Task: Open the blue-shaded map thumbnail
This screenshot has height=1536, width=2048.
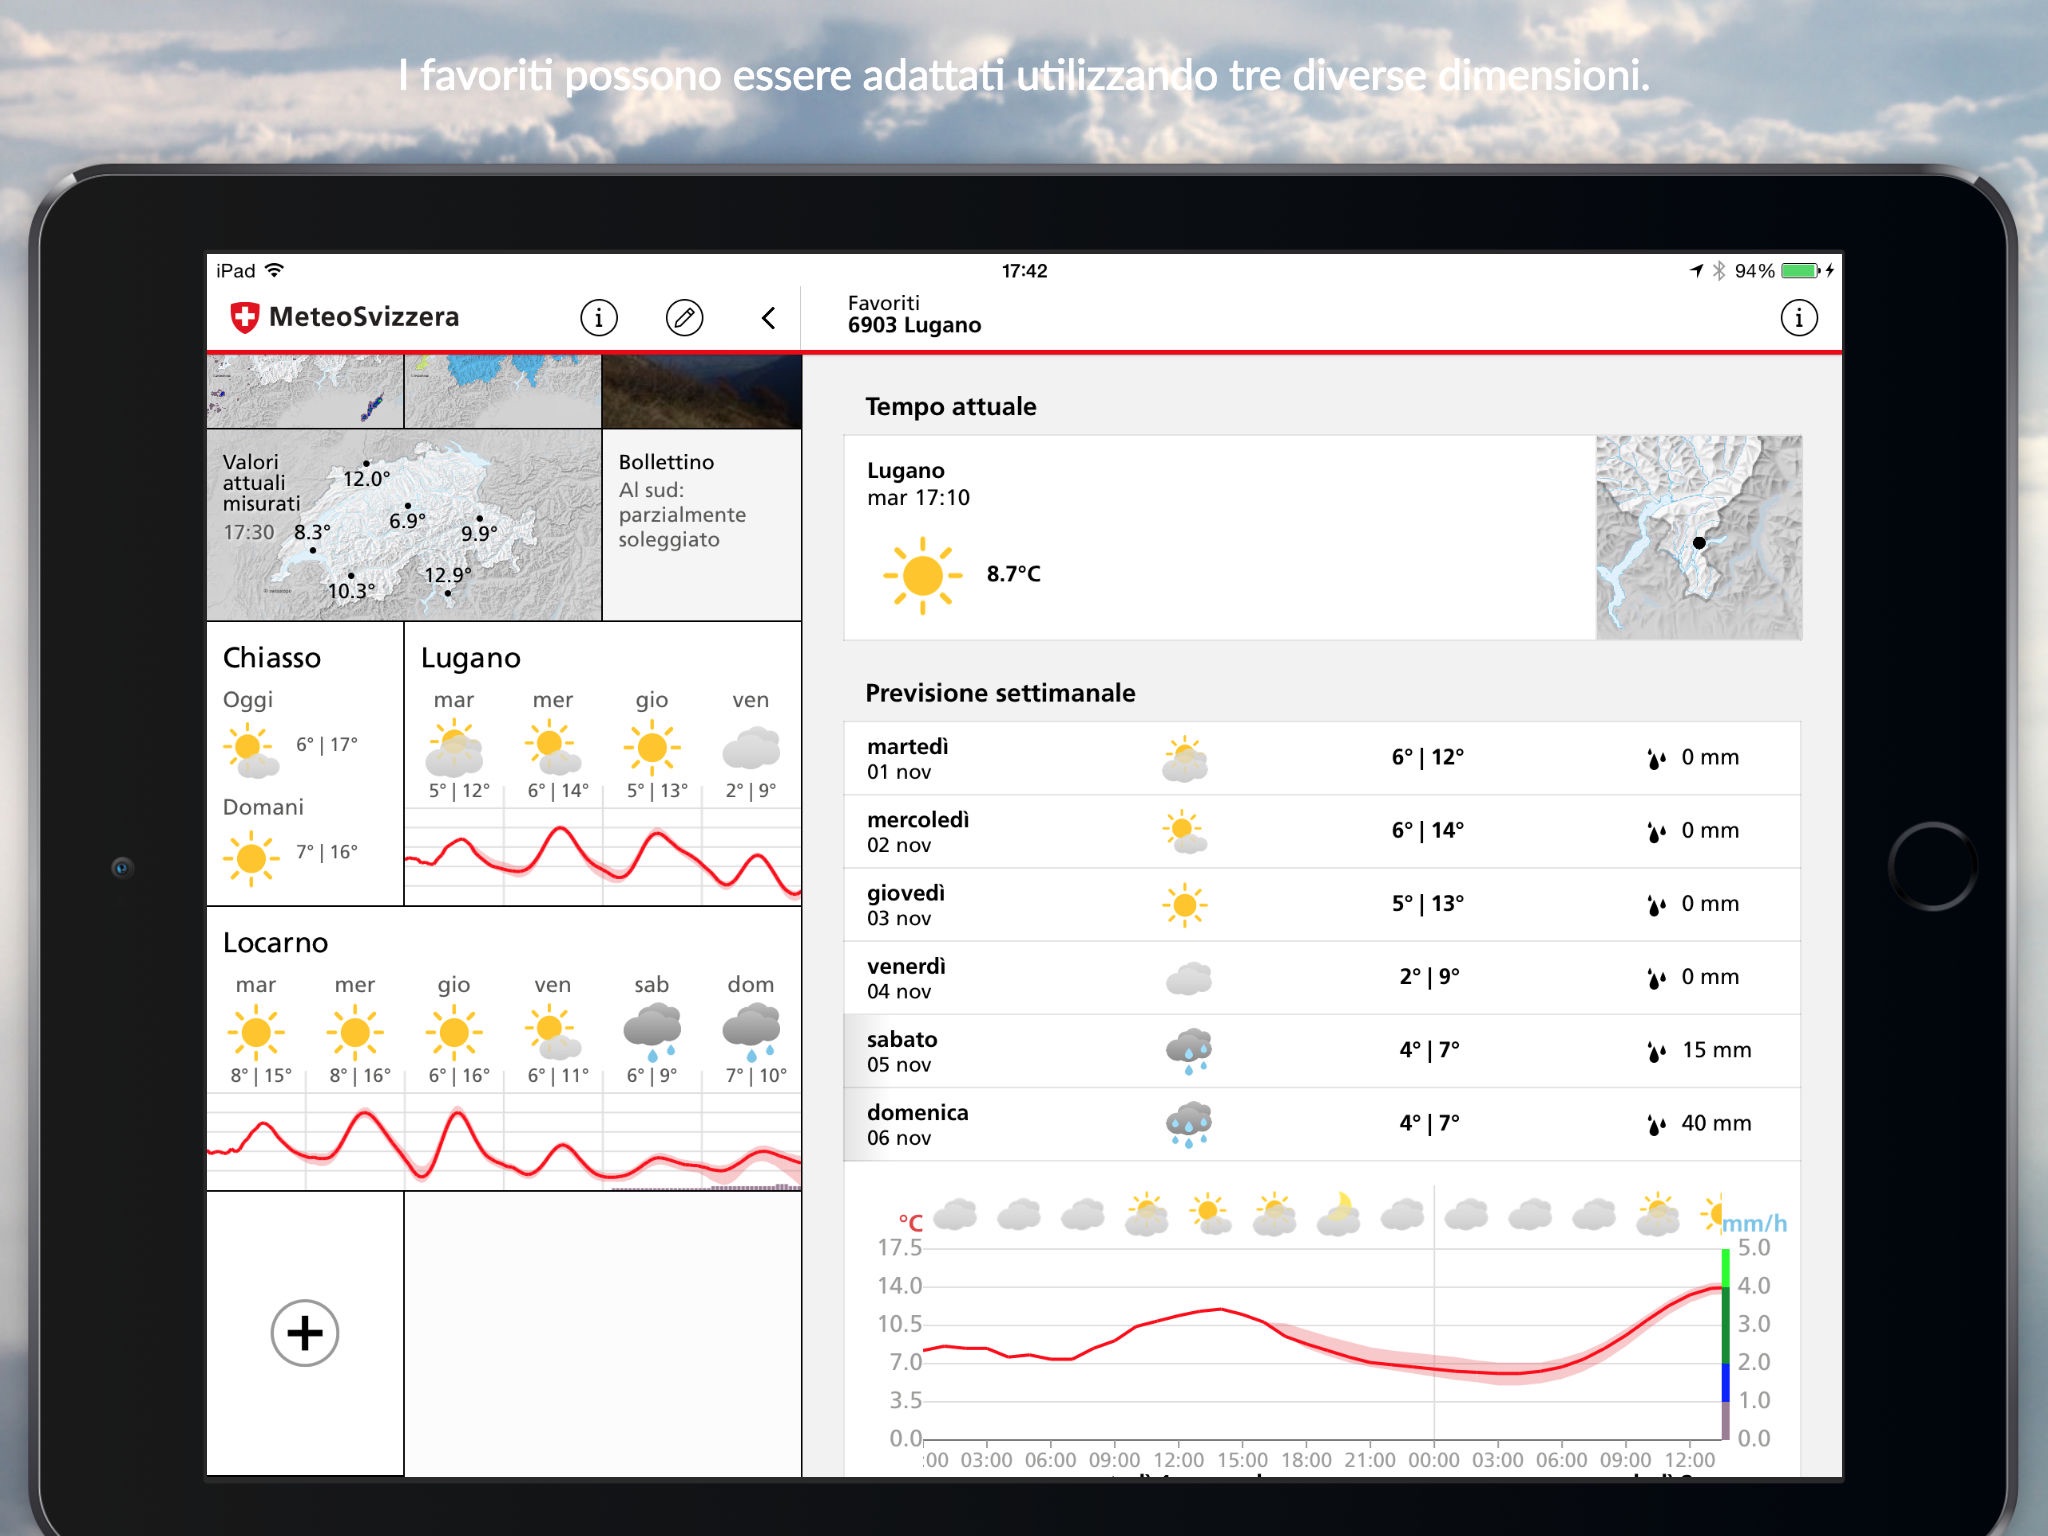Action: 503,391
